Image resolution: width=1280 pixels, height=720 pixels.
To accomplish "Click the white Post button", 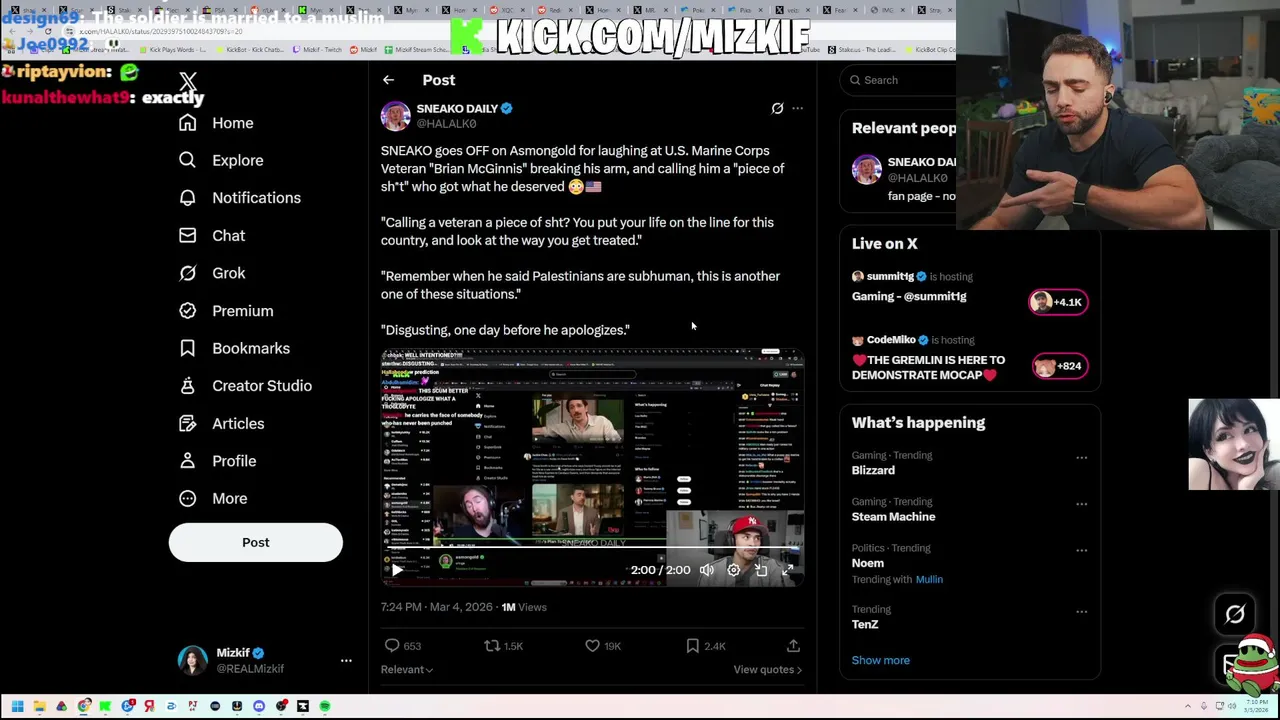I will point(256,542).
